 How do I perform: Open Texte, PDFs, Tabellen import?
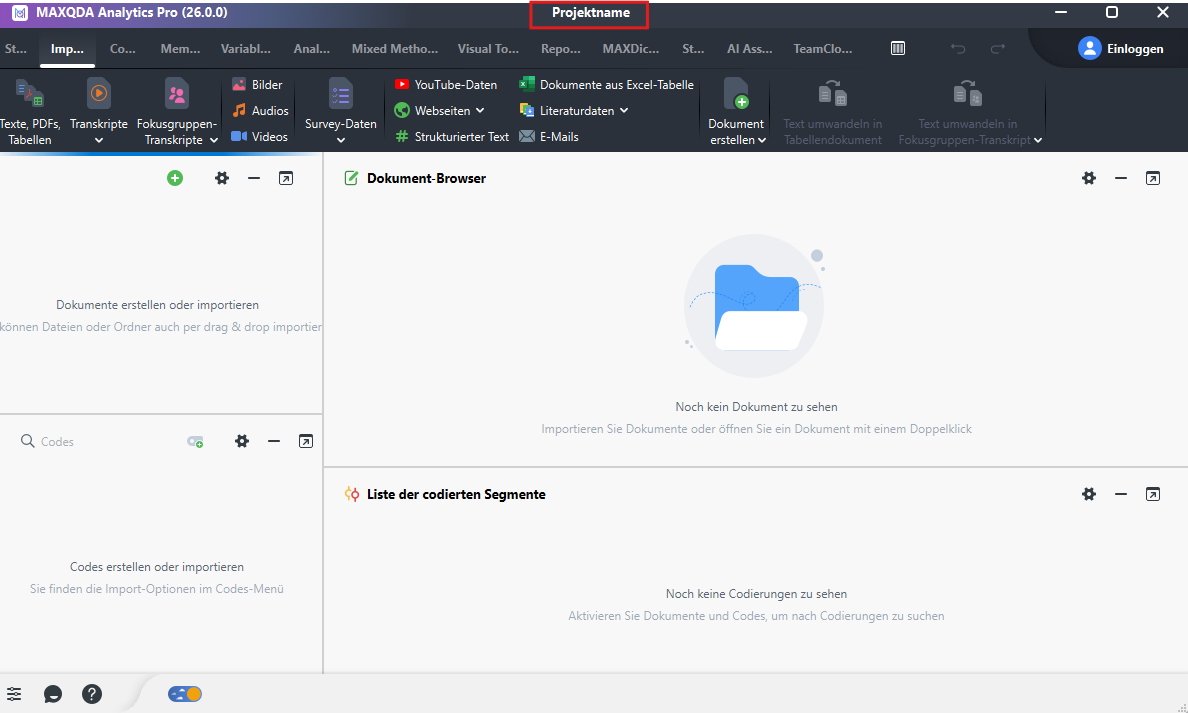[x=30, y=111]
